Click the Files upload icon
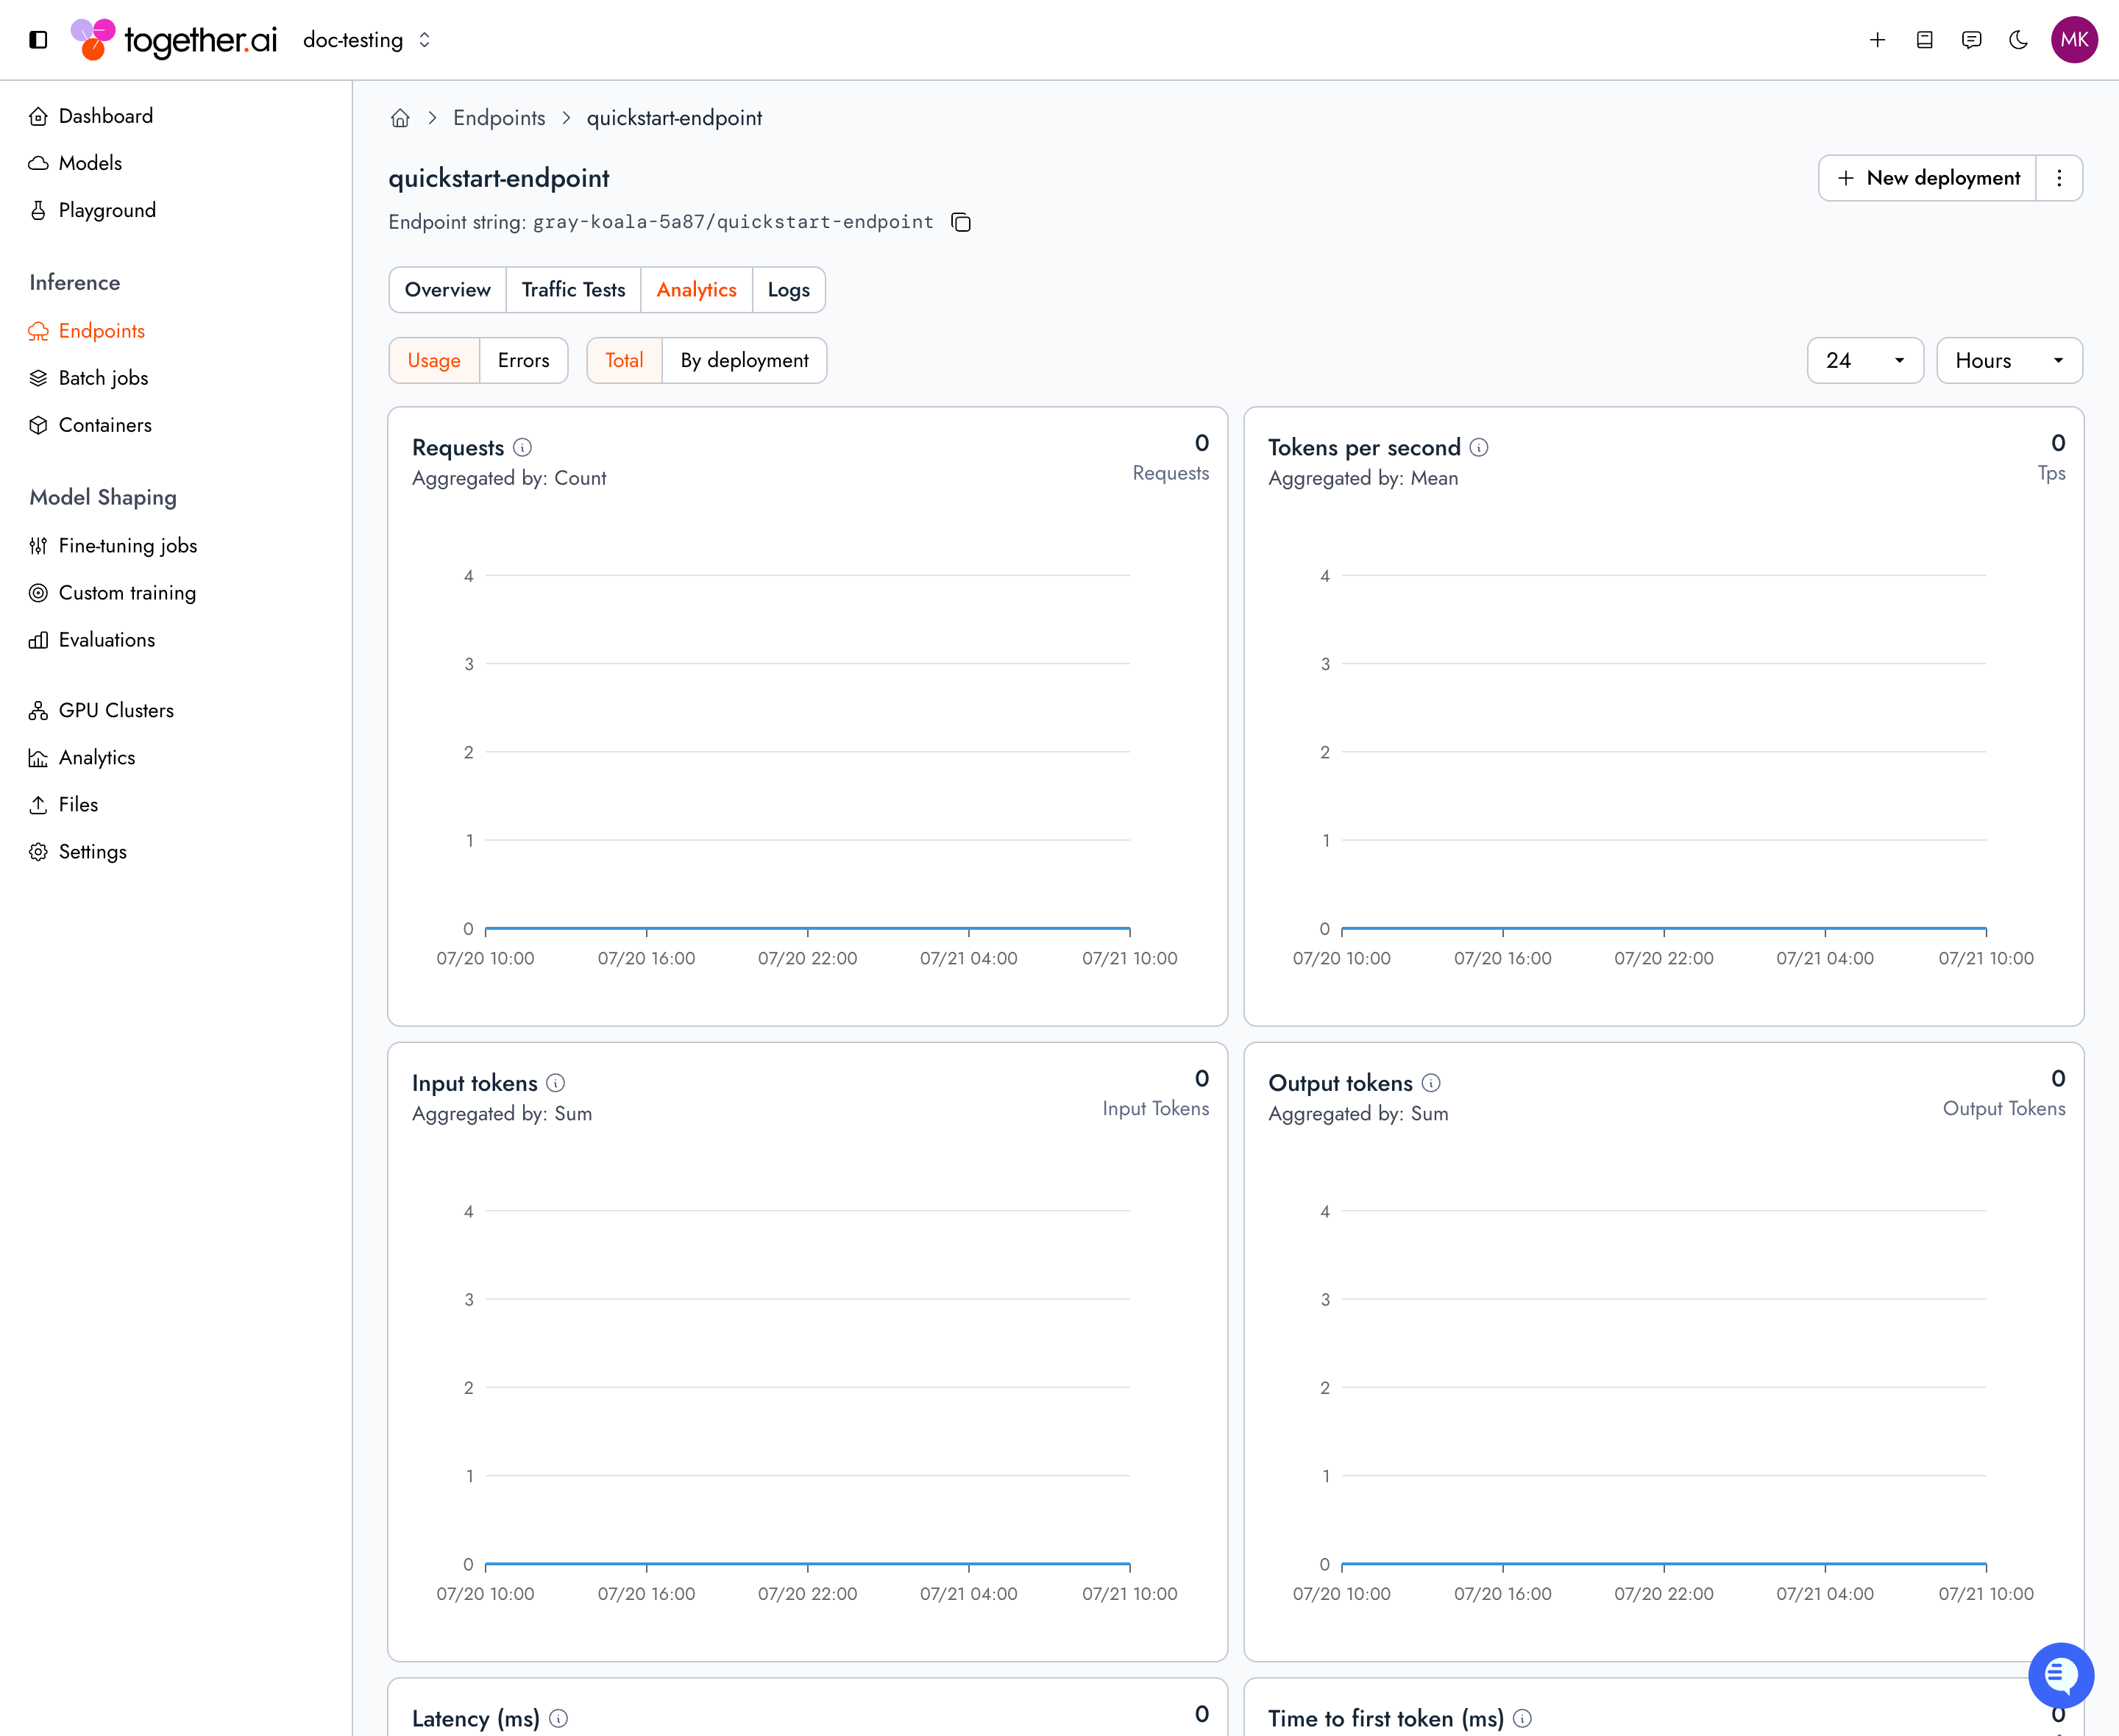Viewport: 2119px width, 1736px height. tap(38, 805)
